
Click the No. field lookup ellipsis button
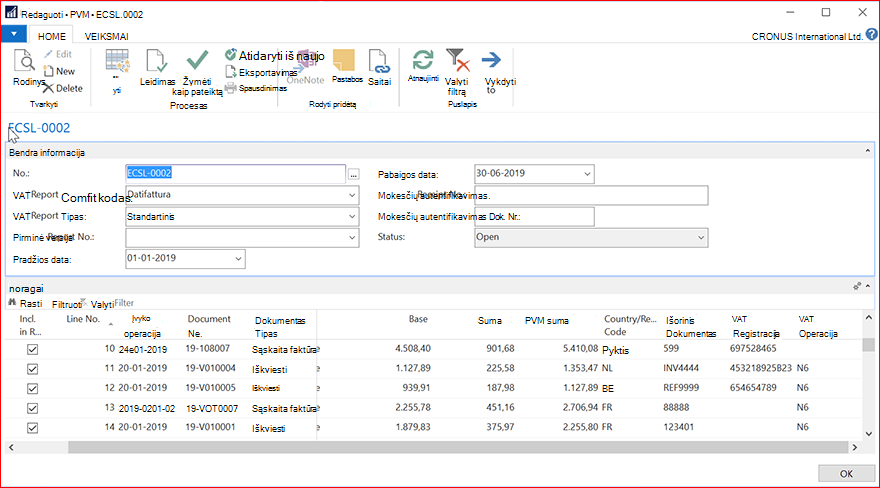[353, 174]
